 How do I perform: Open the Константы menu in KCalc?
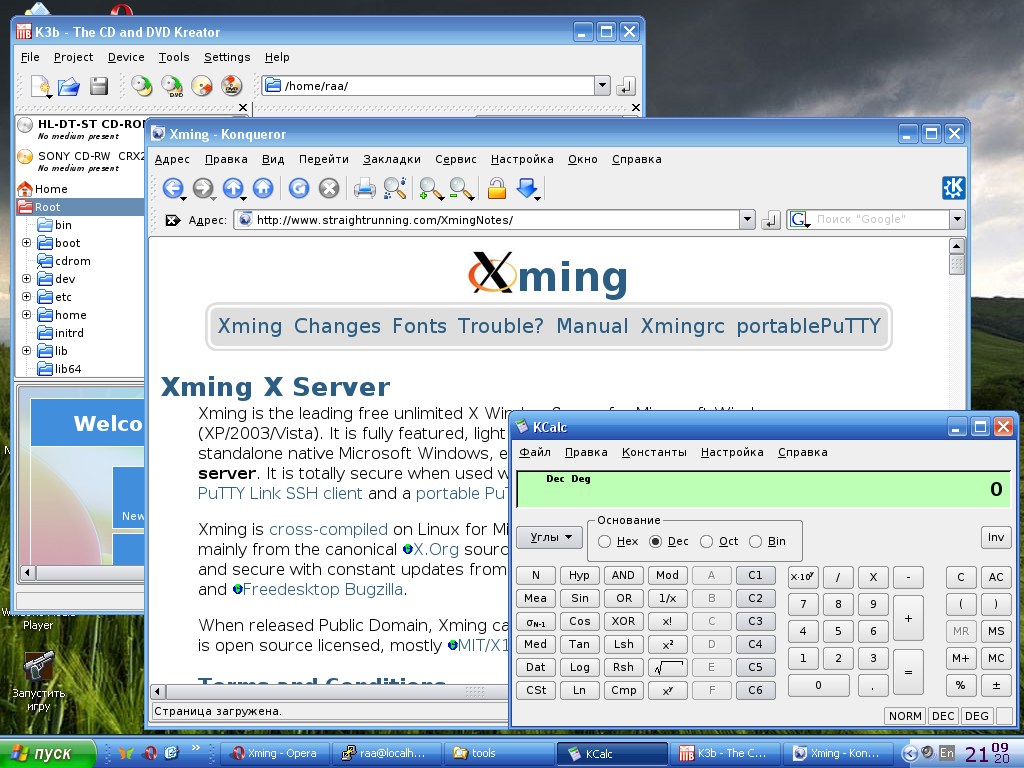(x=654, y=452)
